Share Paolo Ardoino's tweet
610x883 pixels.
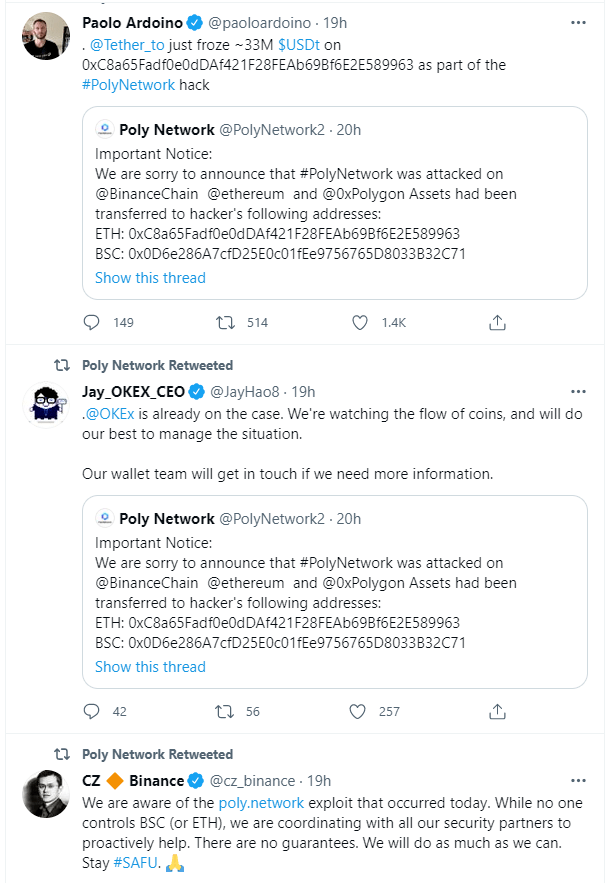[x=497, y=323]
